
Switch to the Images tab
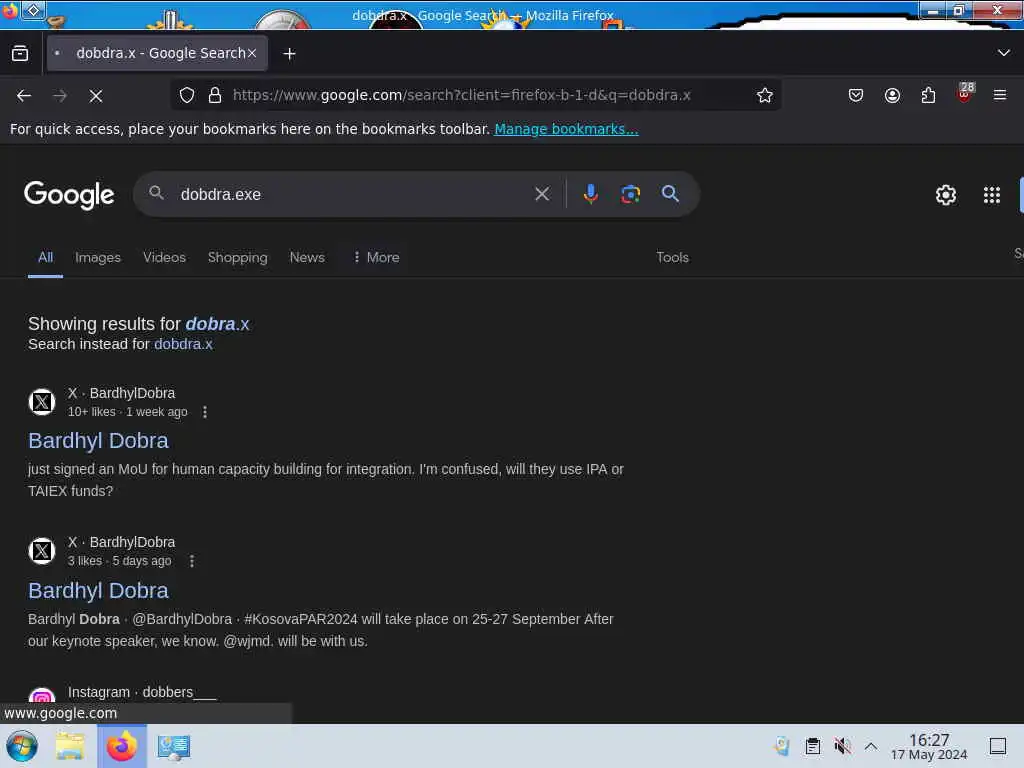click(98, 257)
